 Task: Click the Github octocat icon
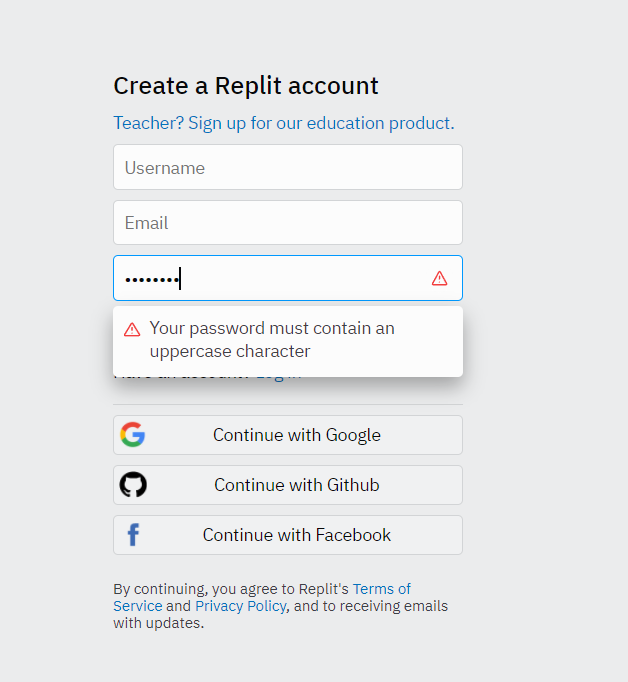(x=133, y=485)
